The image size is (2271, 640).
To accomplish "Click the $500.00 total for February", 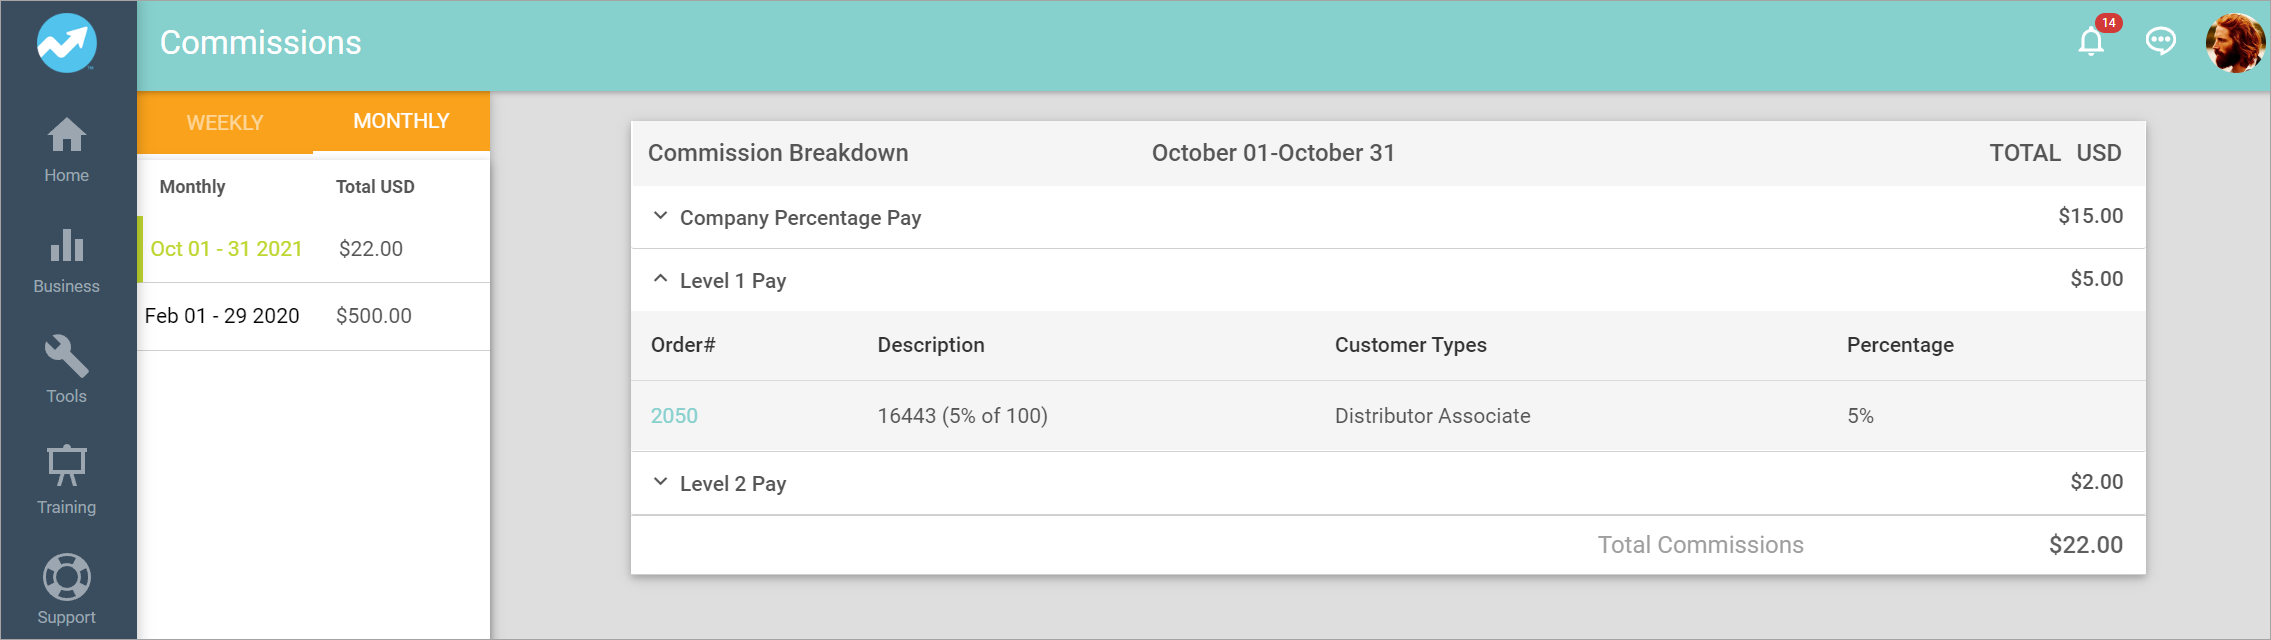I will point(373,316).
